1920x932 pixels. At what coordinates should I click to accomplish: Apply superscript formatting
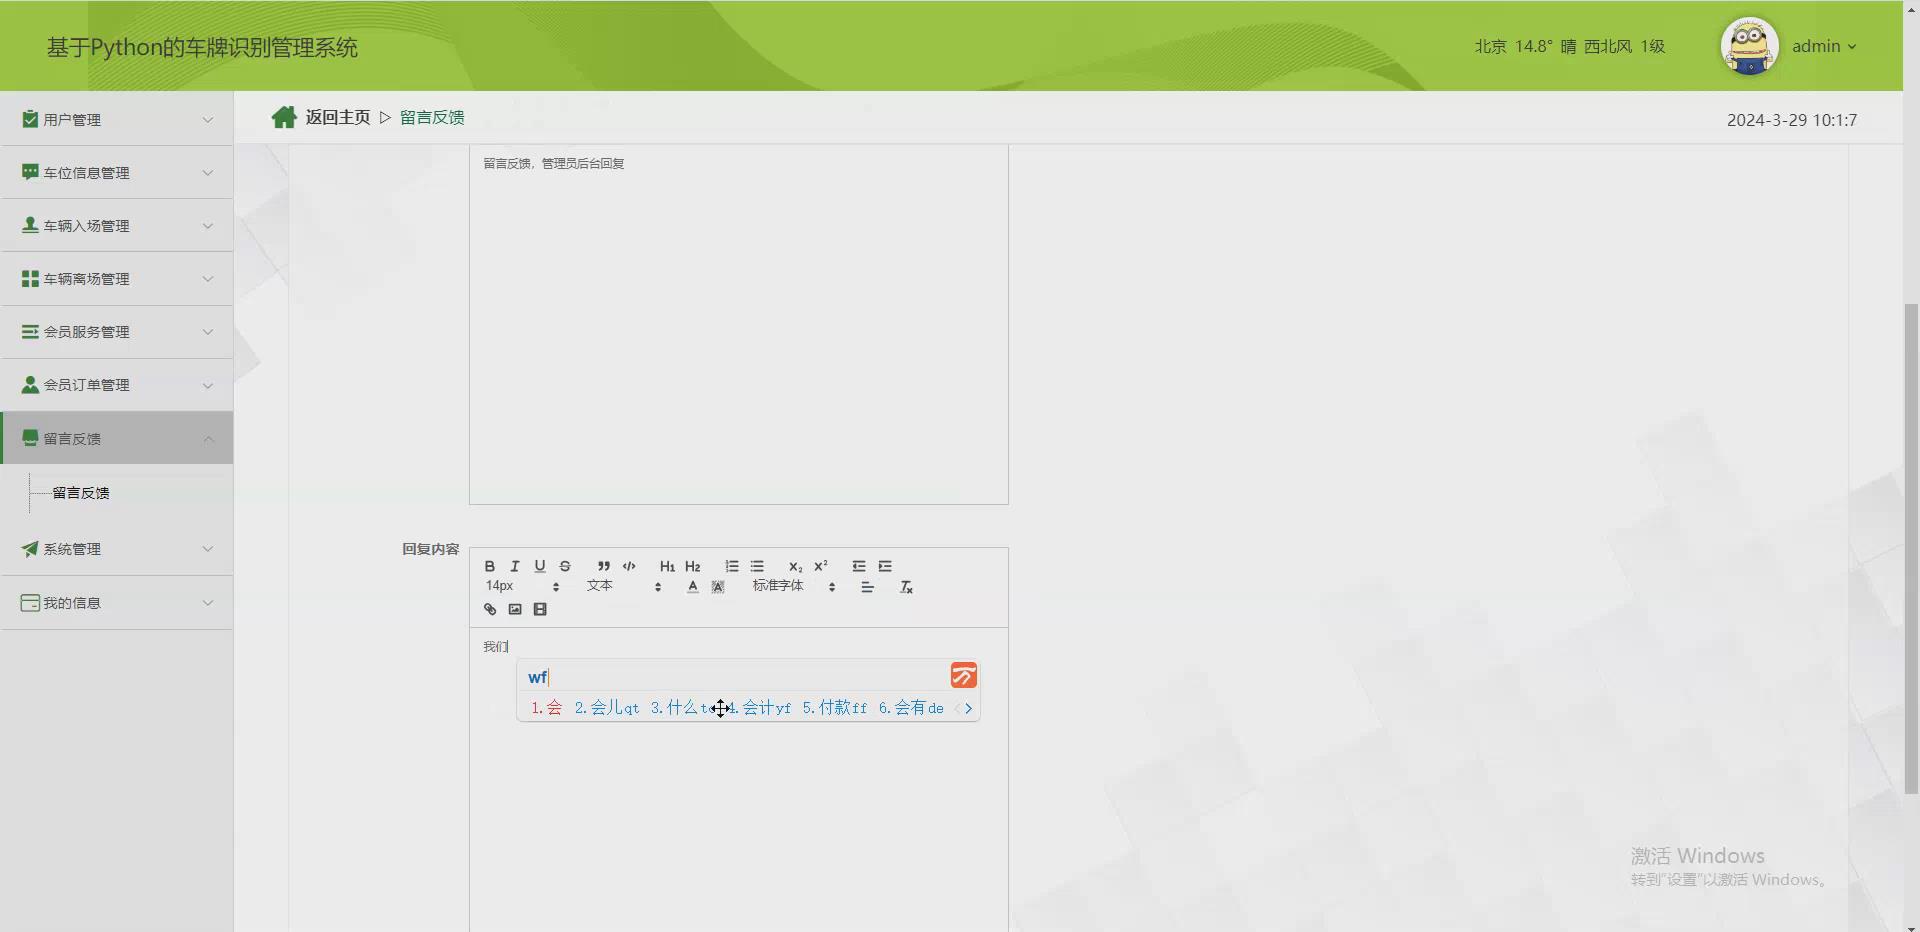click(821, 566)
